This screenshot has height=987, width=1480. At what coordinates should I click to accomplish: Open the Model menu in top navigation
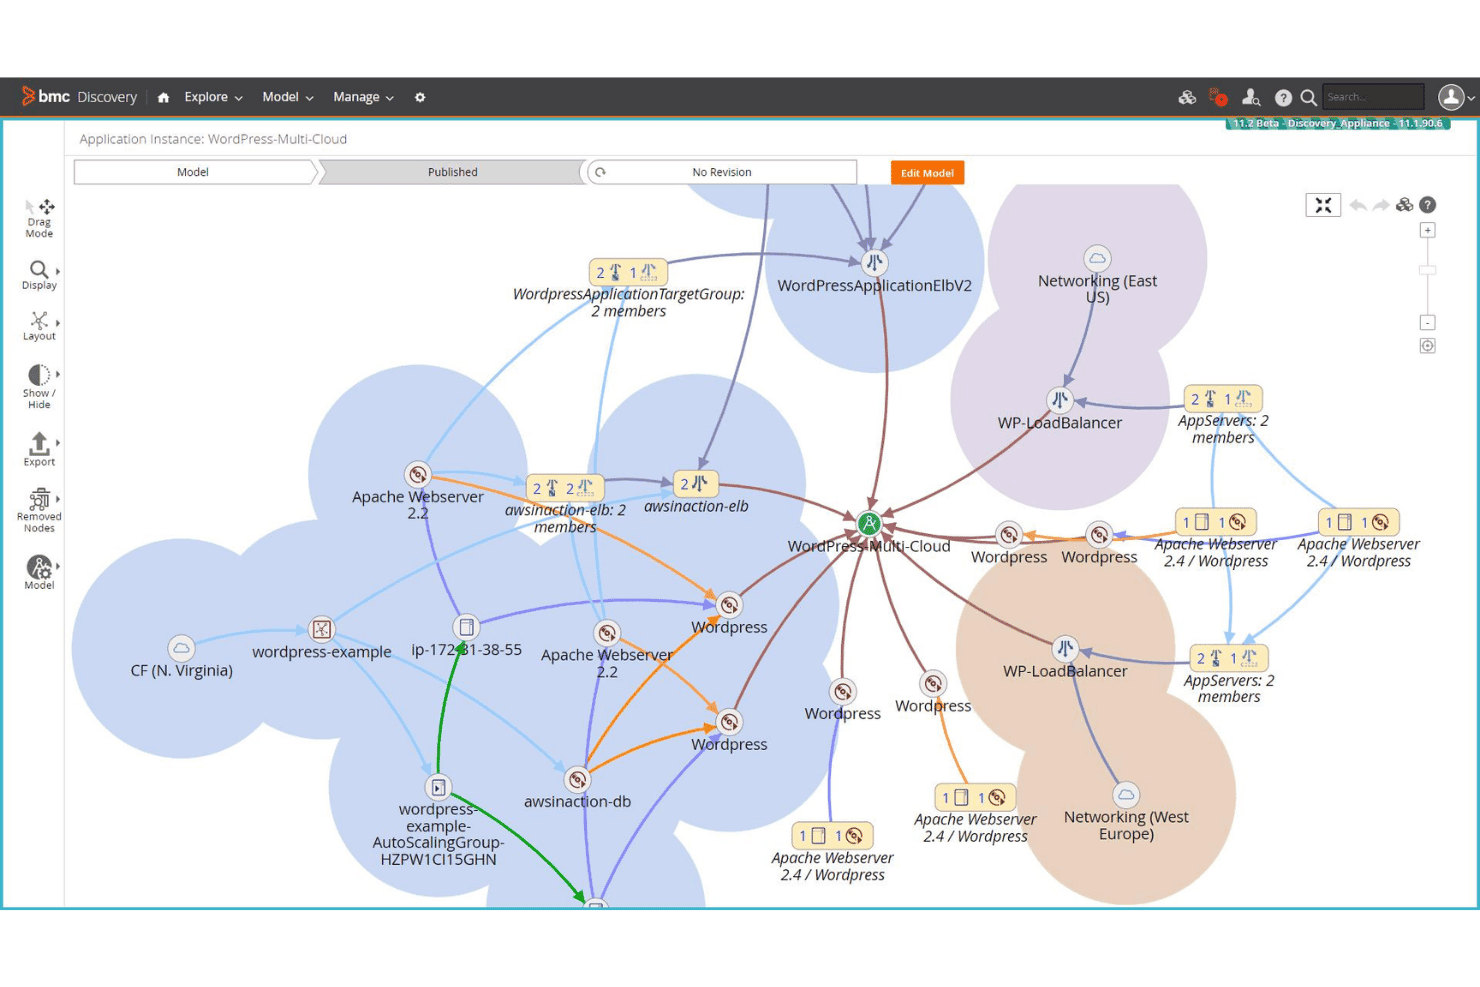tap(288, 97)
